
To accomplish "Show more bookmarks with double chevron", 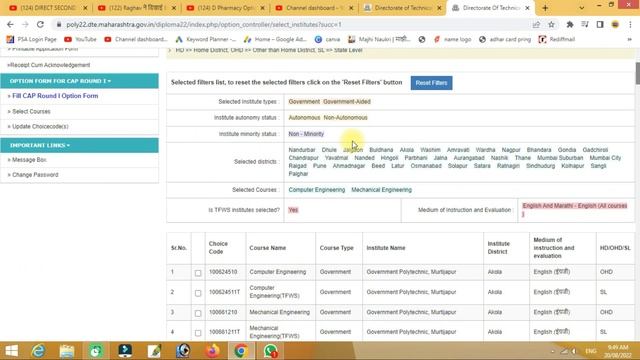I will click(629, 39).
